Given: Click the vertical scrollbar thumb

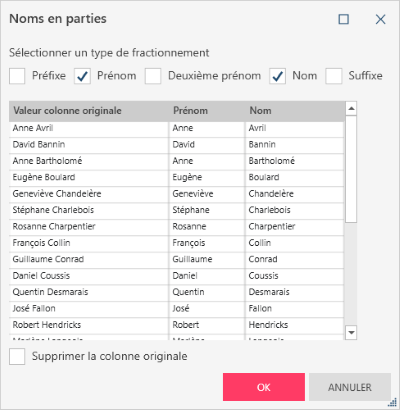Looking at the screenshot, I should pyautogui.click(x=351, y=169).
